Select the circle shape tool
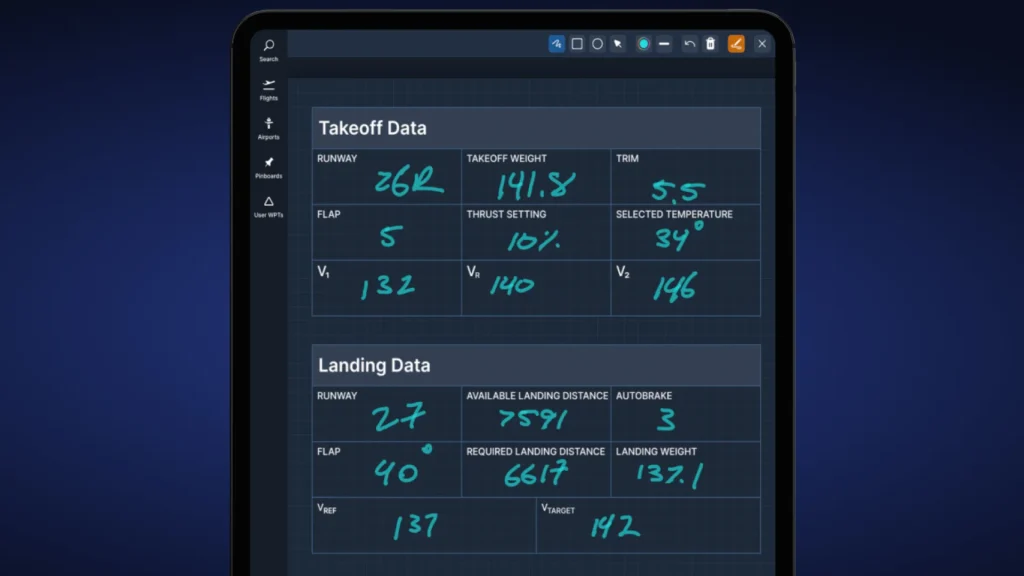Image resolution: width=1024 pixels, height=576 pixels. tap(597, 44)
